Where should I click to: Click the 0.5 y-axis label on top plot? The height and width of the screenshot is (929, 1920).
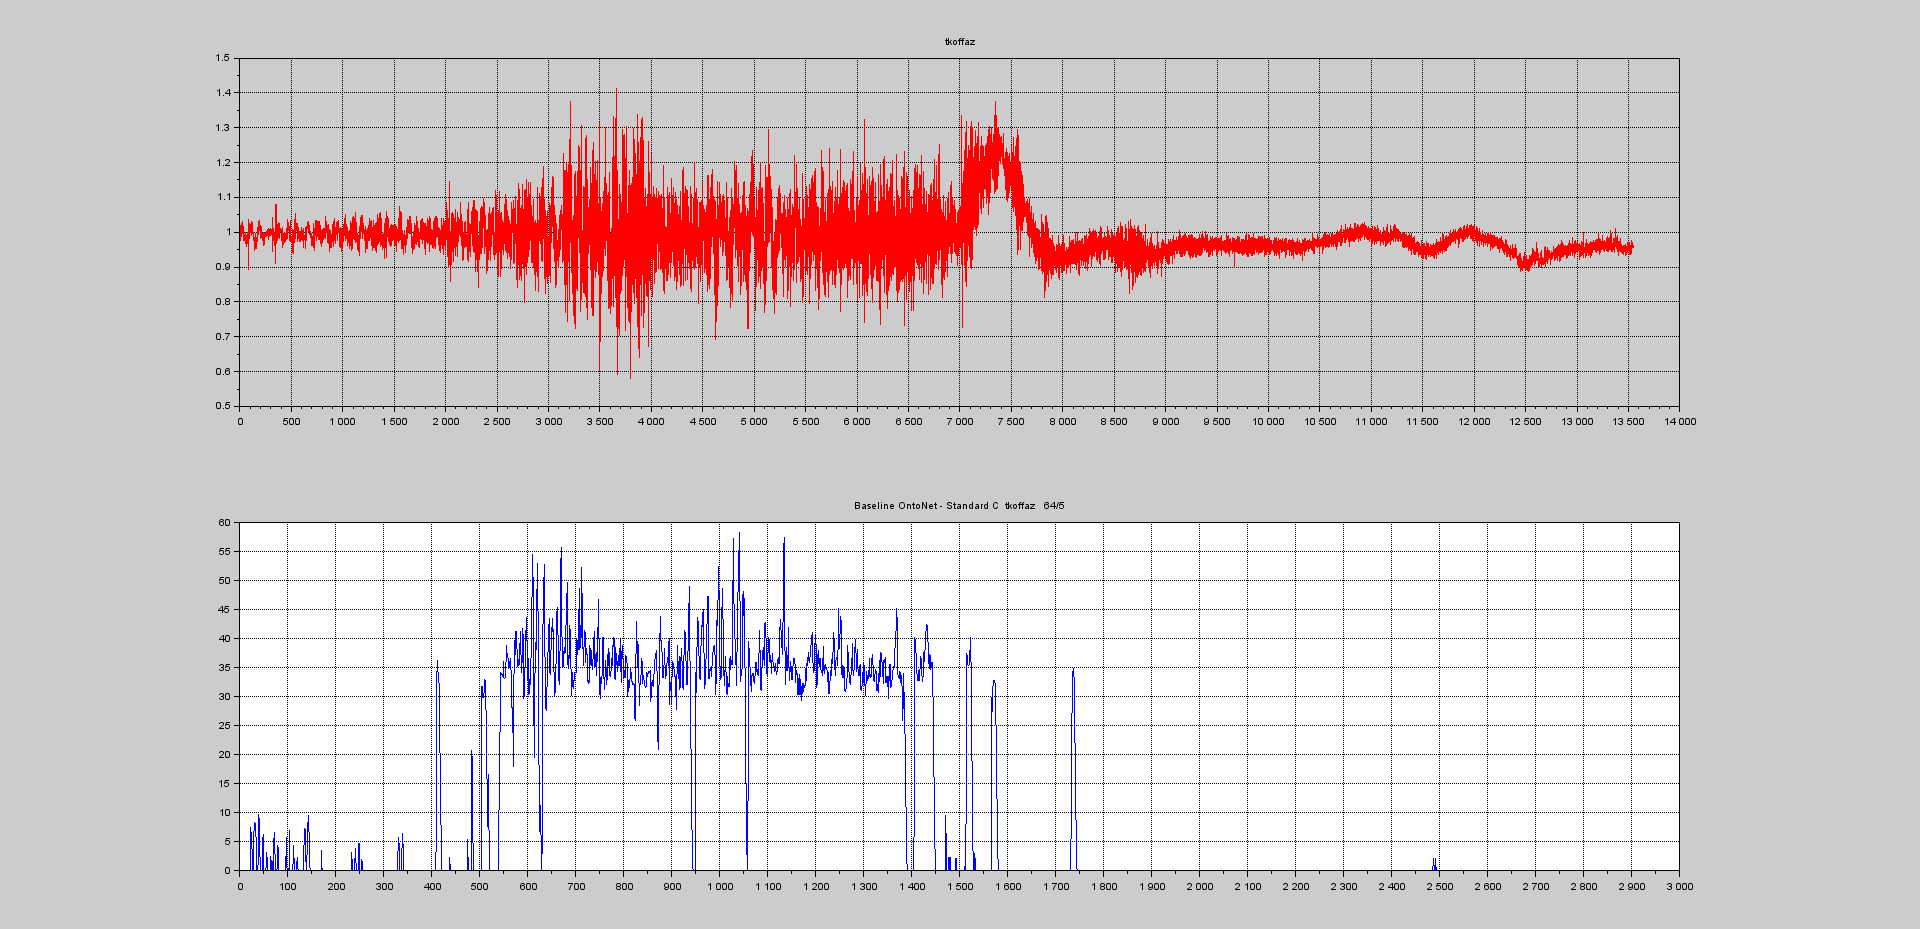(222, 406)
